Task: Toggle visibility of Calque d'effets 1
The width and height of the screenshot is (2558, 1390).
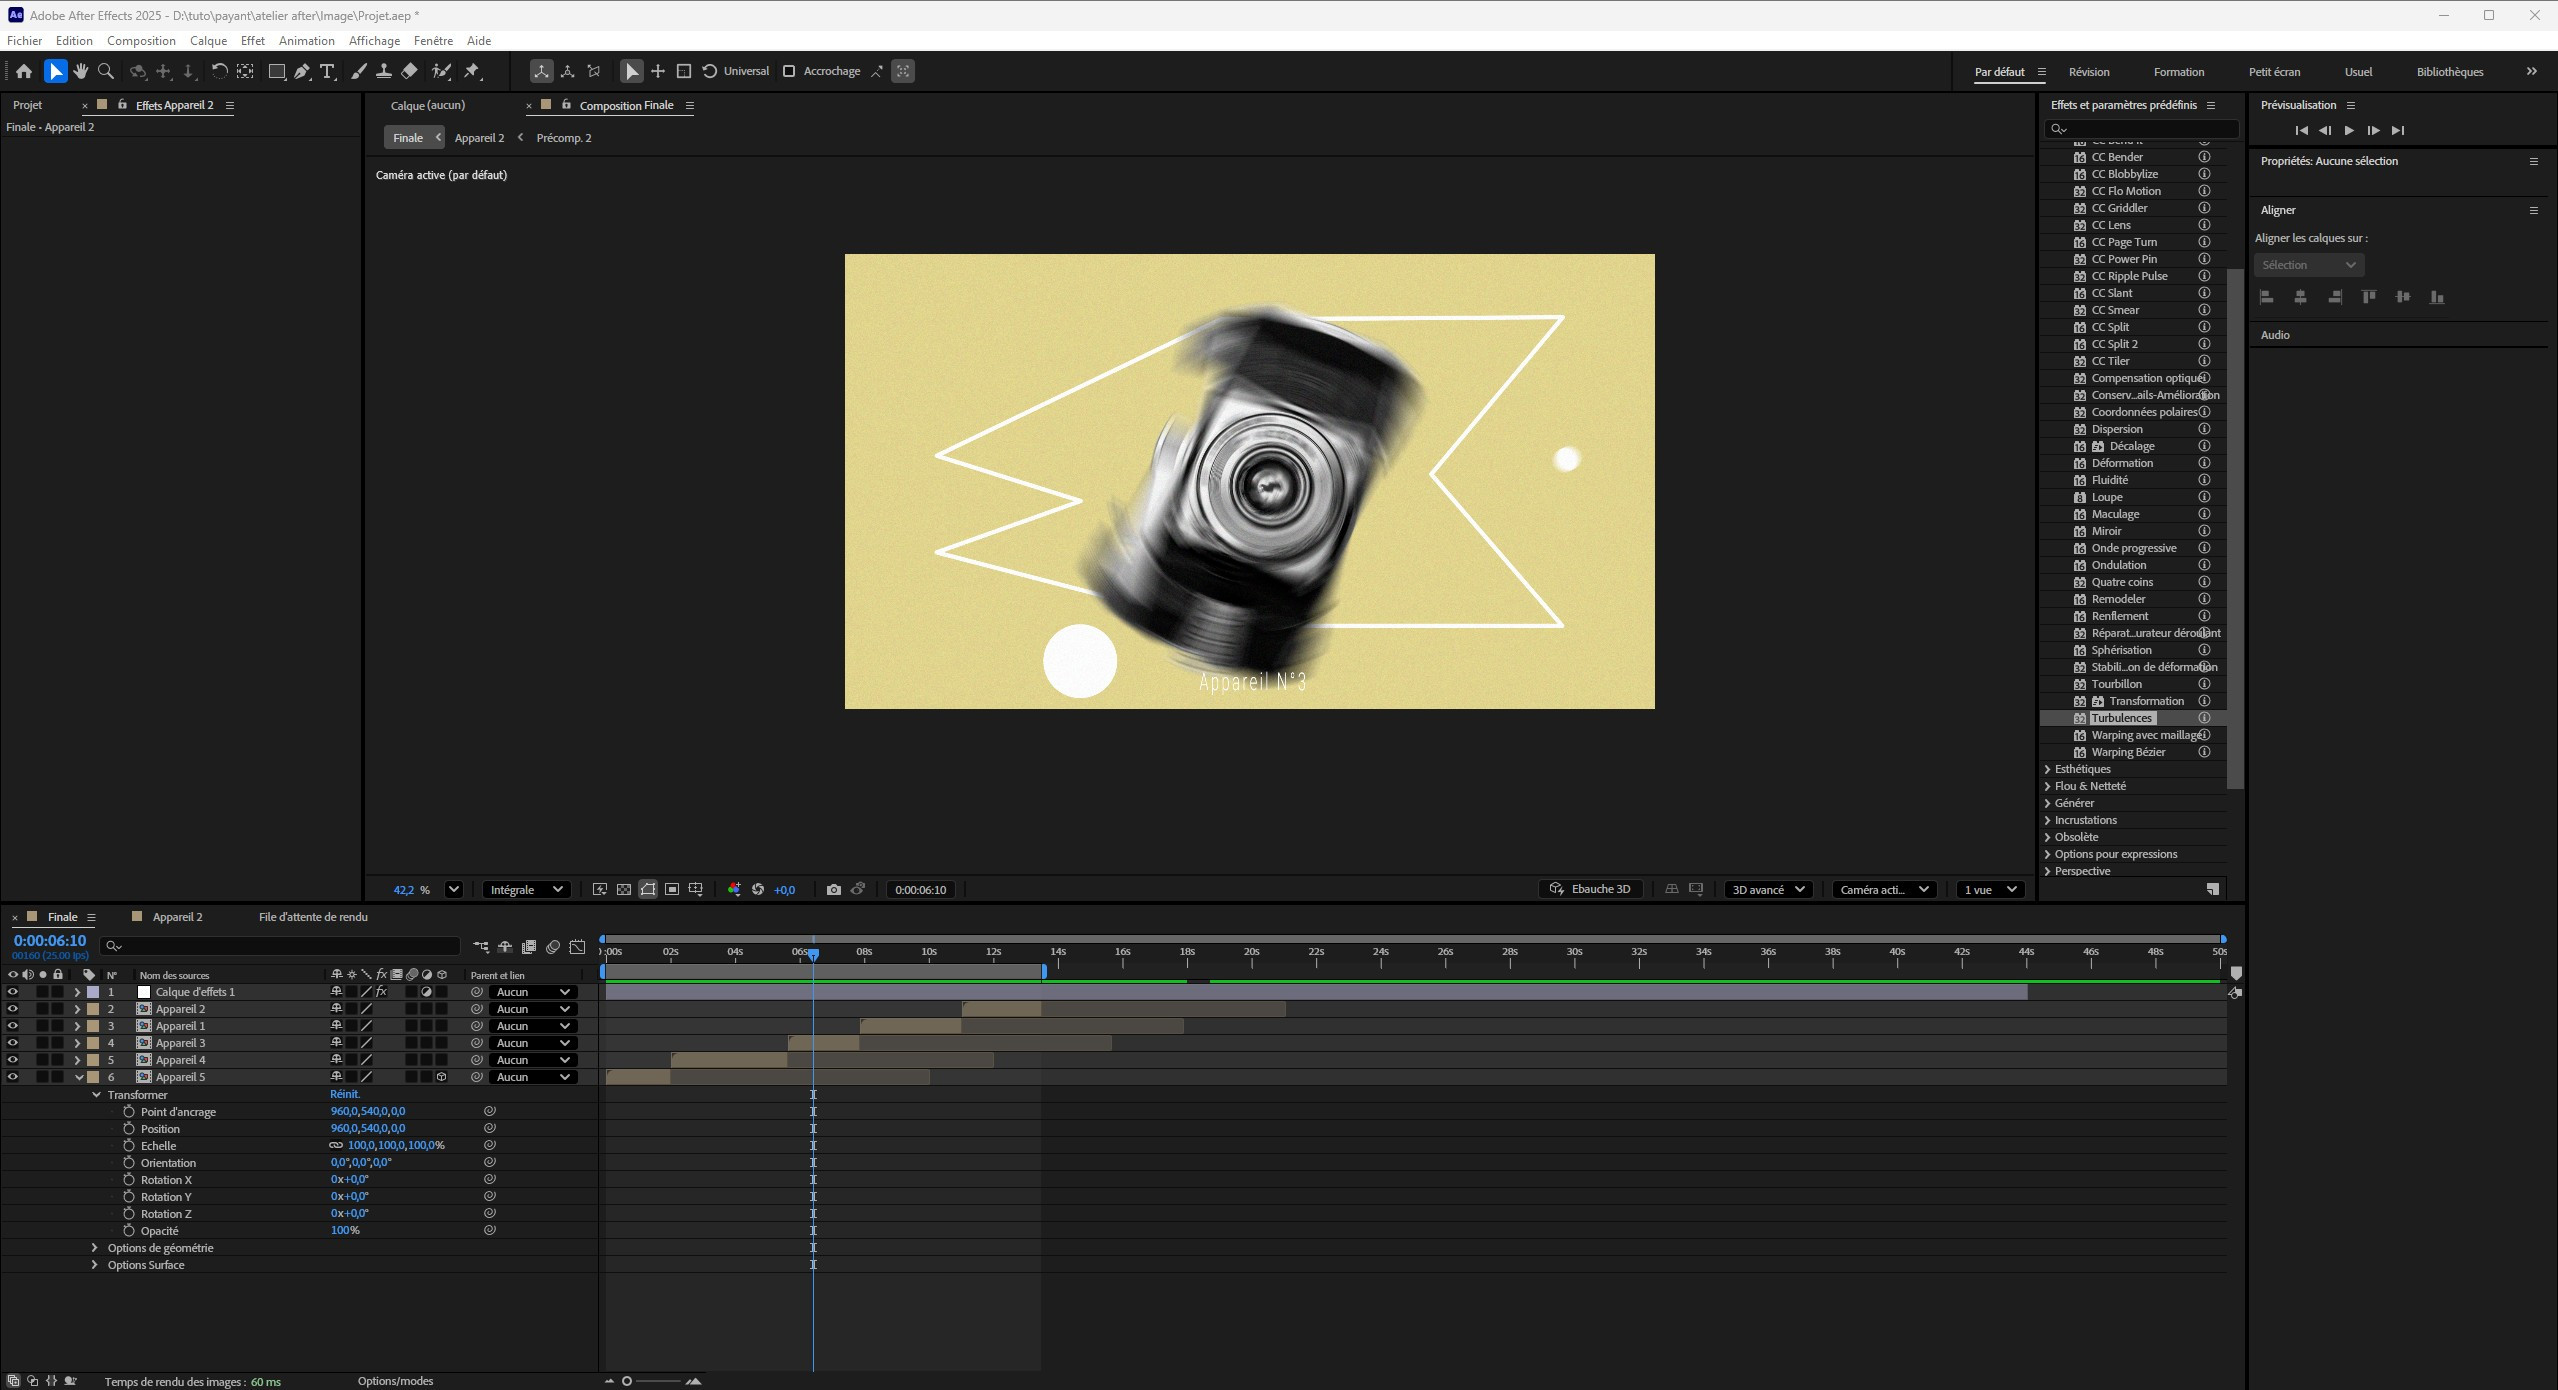Action: (13, 992)
